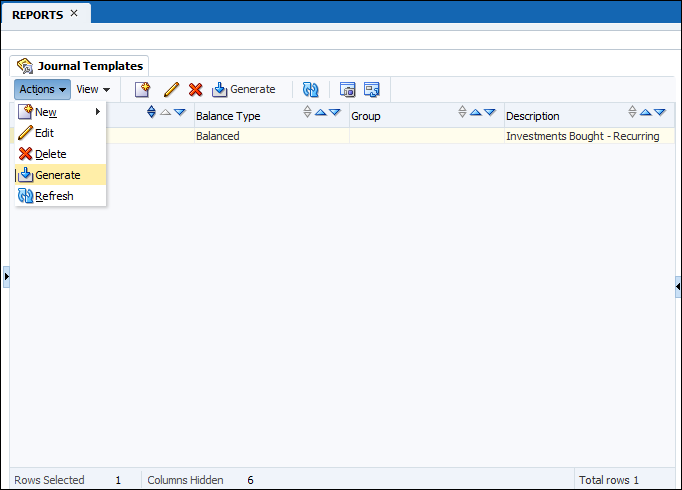Open Balance Type column sort options
This screenshot has width=682, height=490.
pyautogui.click(x=307, y=112)
